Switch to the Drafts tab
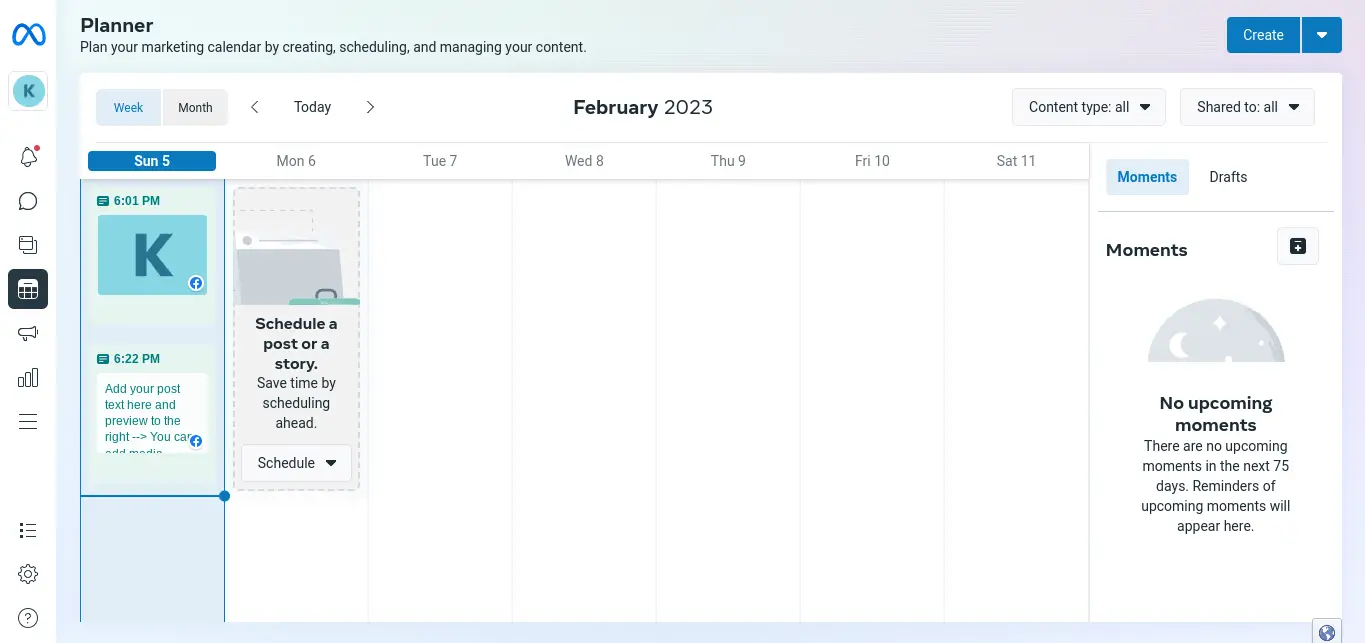1365x643 pixels. [1228, 177]
